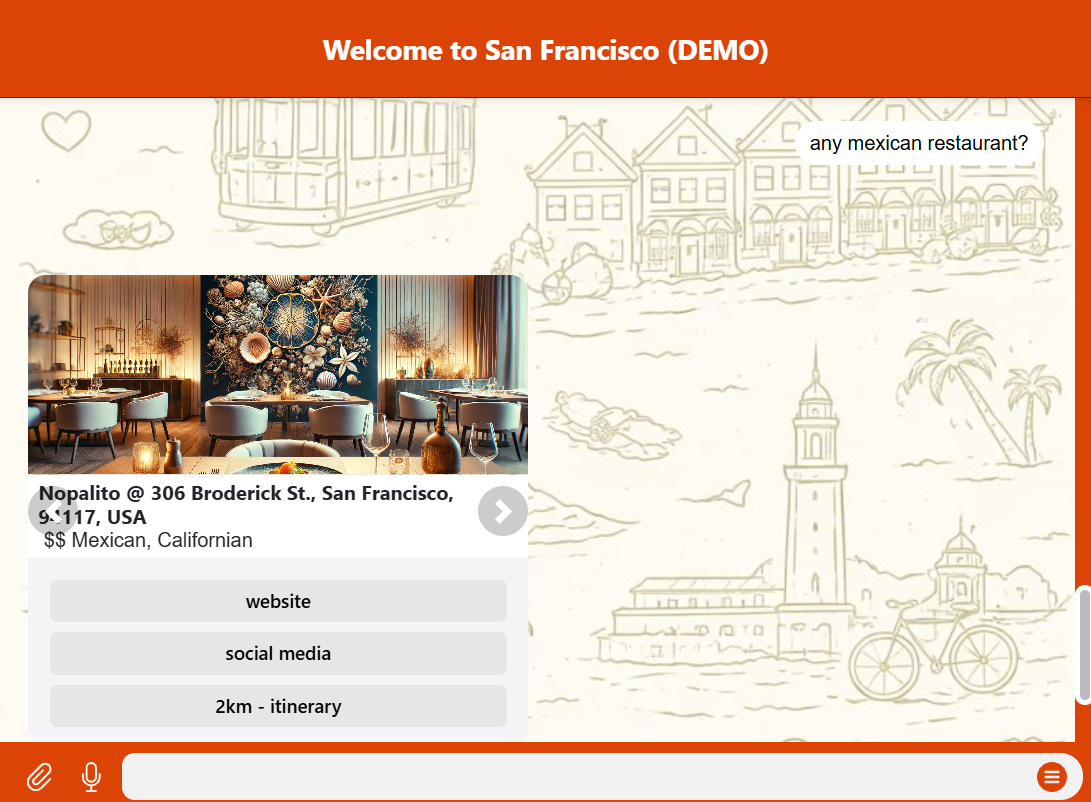Open the Nopalito website button
This screenshot has height=802, width=1091.
278,601
